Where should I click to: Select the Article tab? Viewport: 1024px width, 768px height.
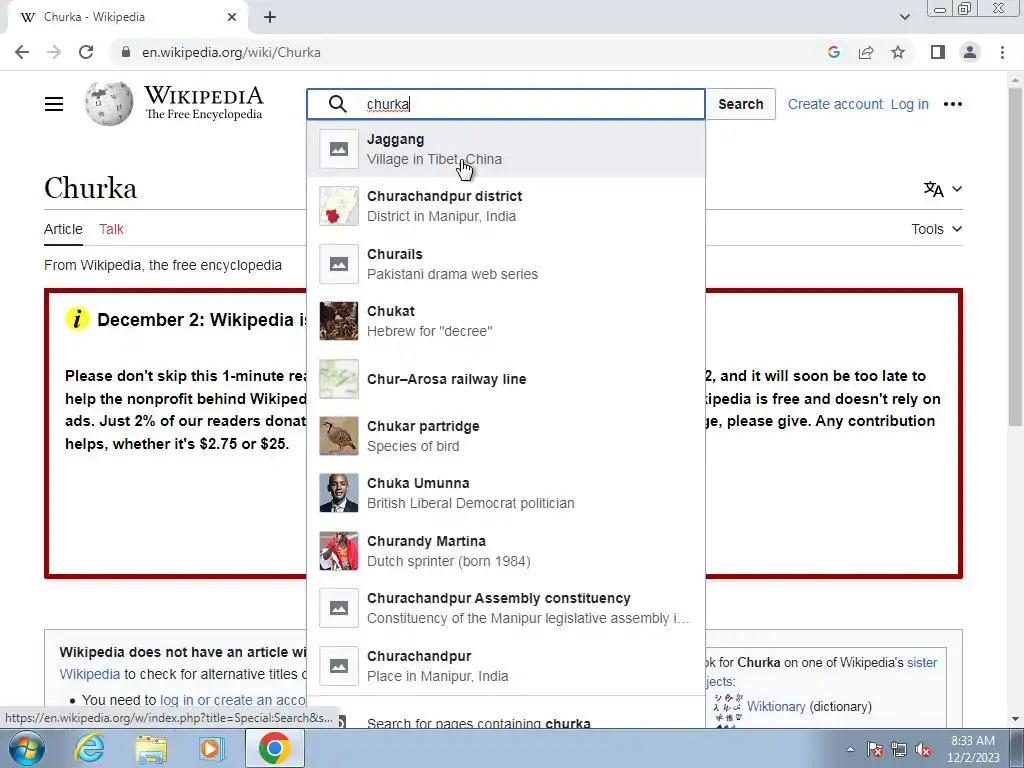pos(63,229)
